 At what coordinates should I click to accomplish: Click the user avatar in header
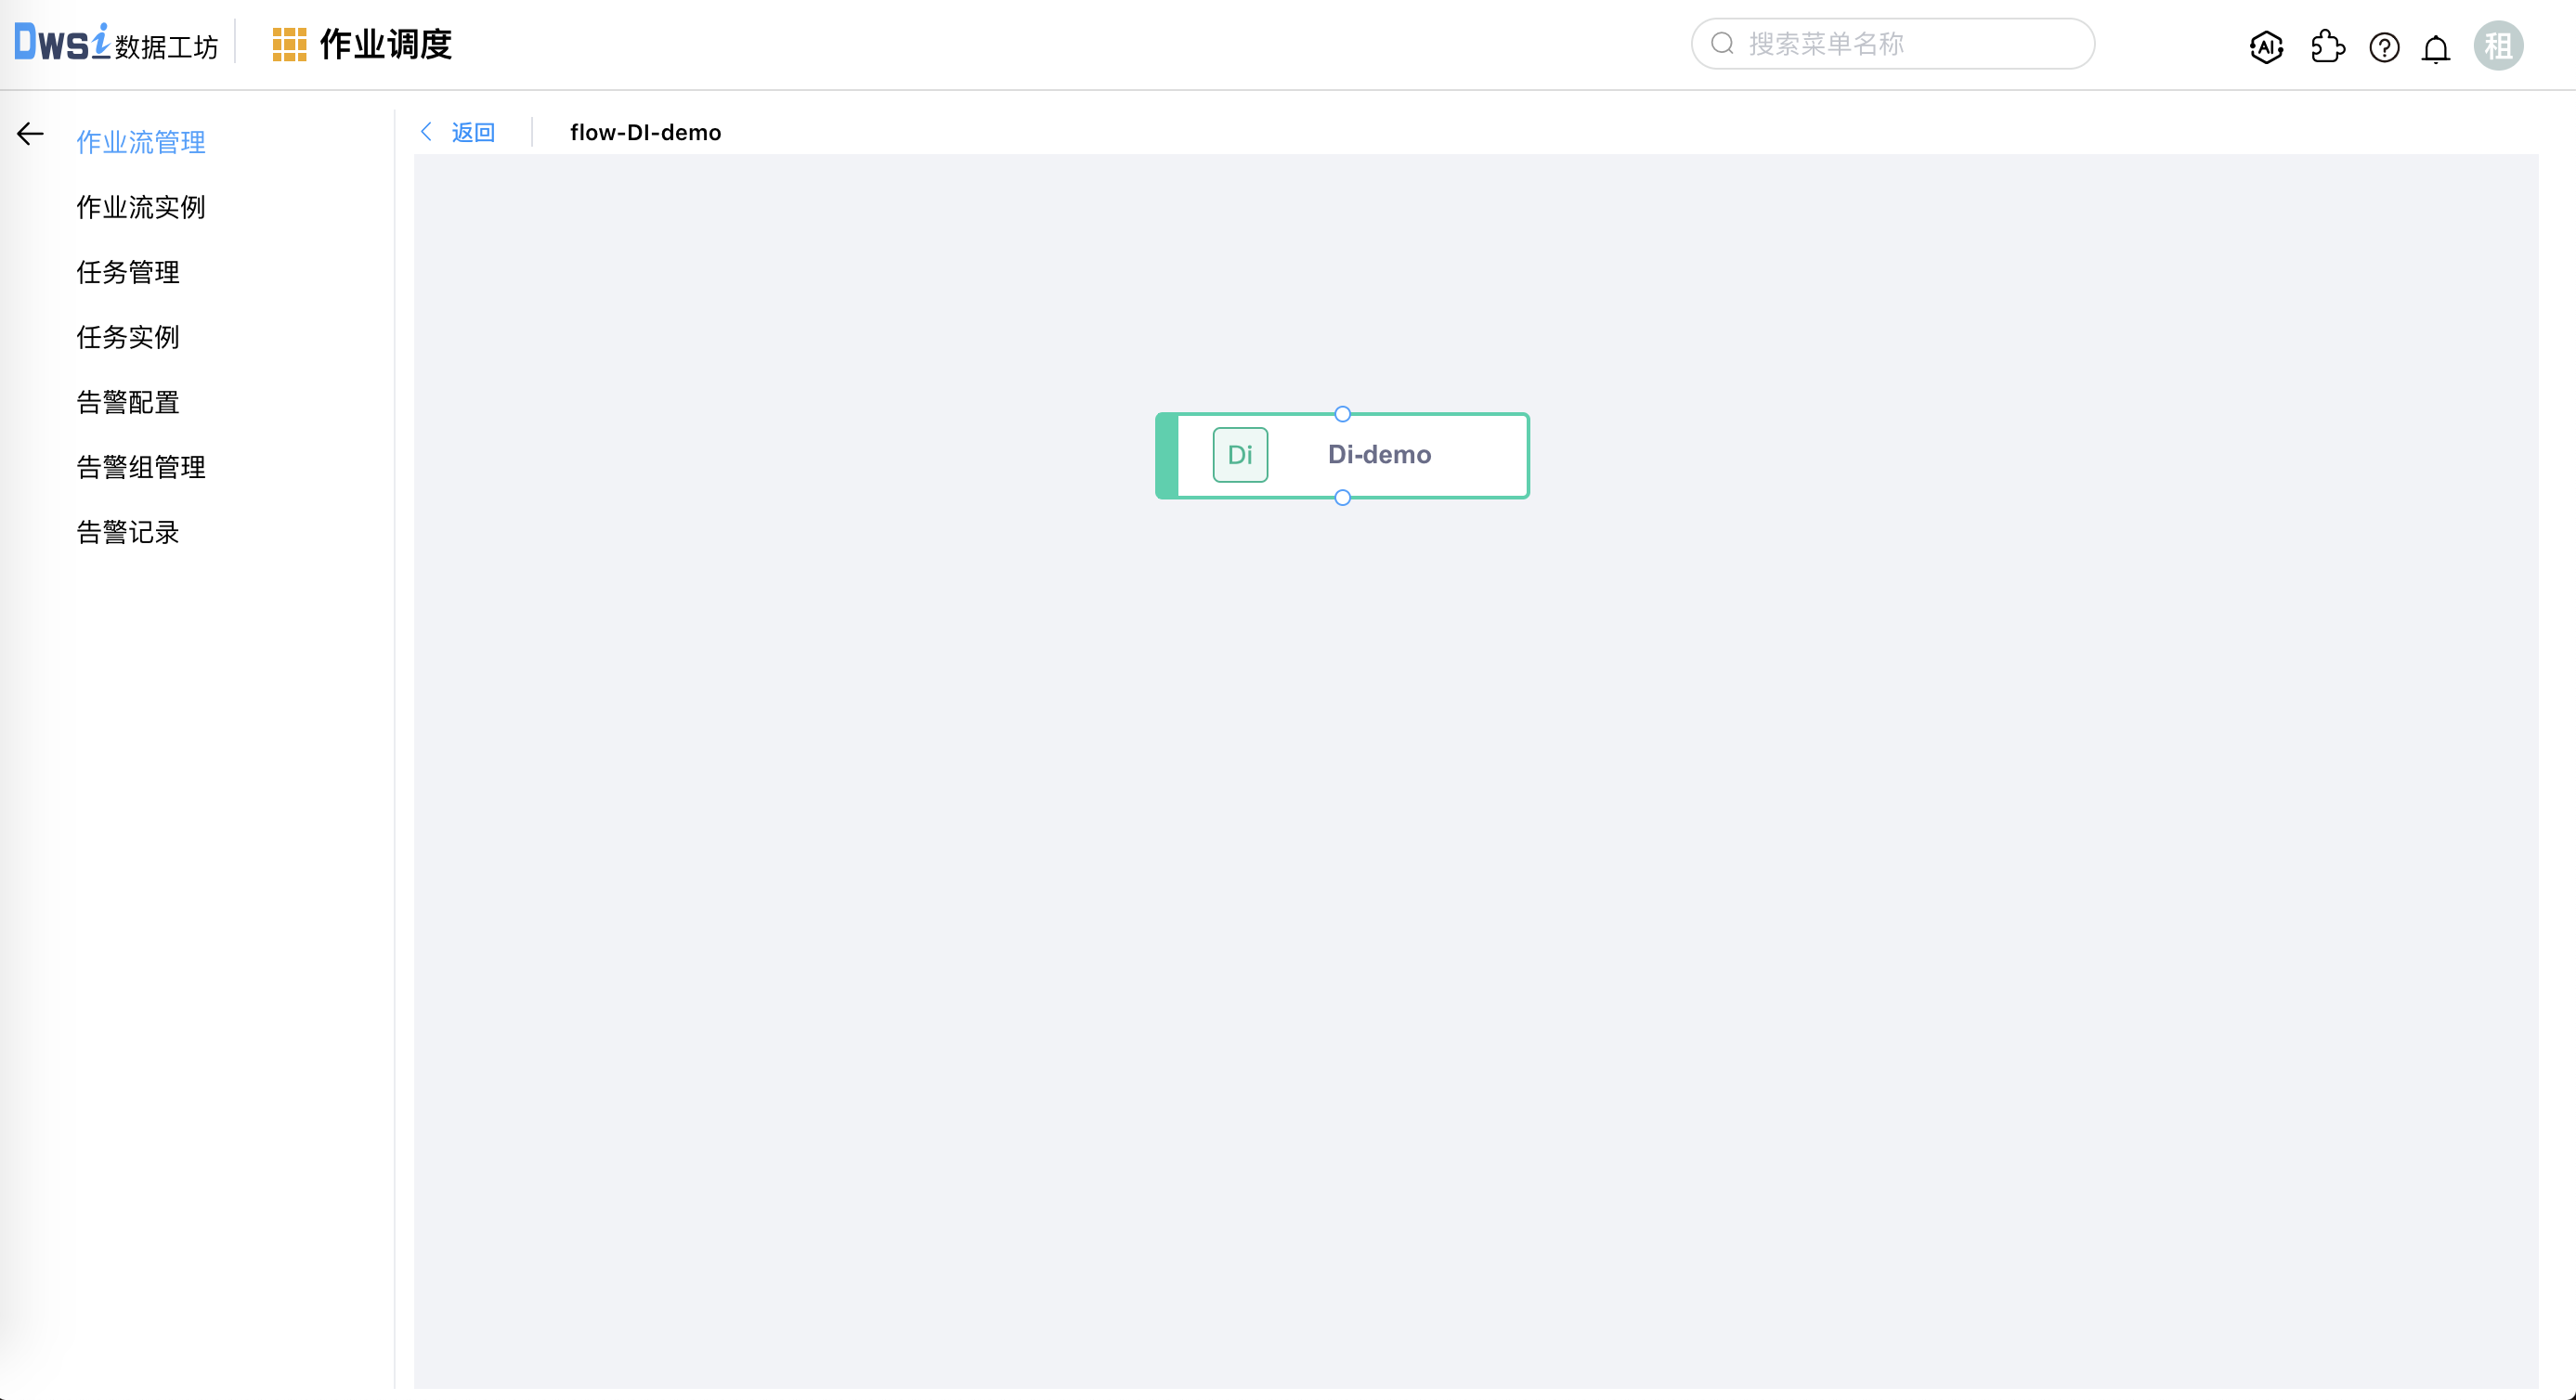tap(2498, 46)
